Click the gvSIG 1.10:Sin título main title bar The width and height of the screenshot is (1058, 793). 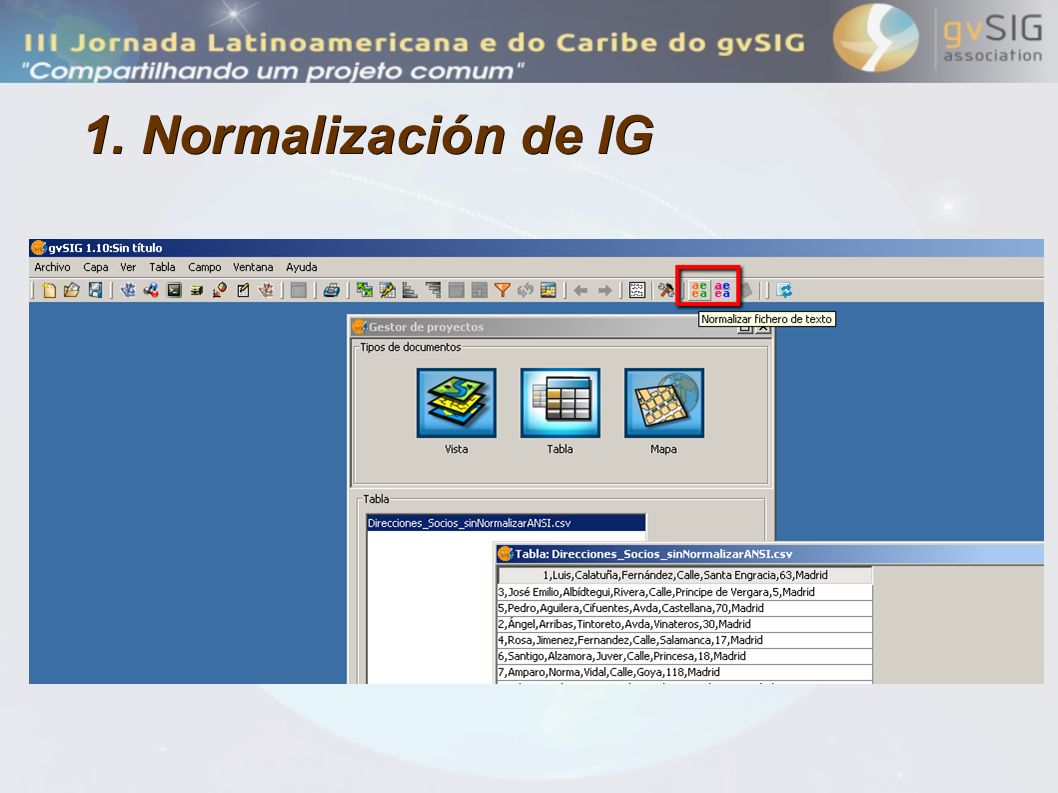click(x=536, y=248)
